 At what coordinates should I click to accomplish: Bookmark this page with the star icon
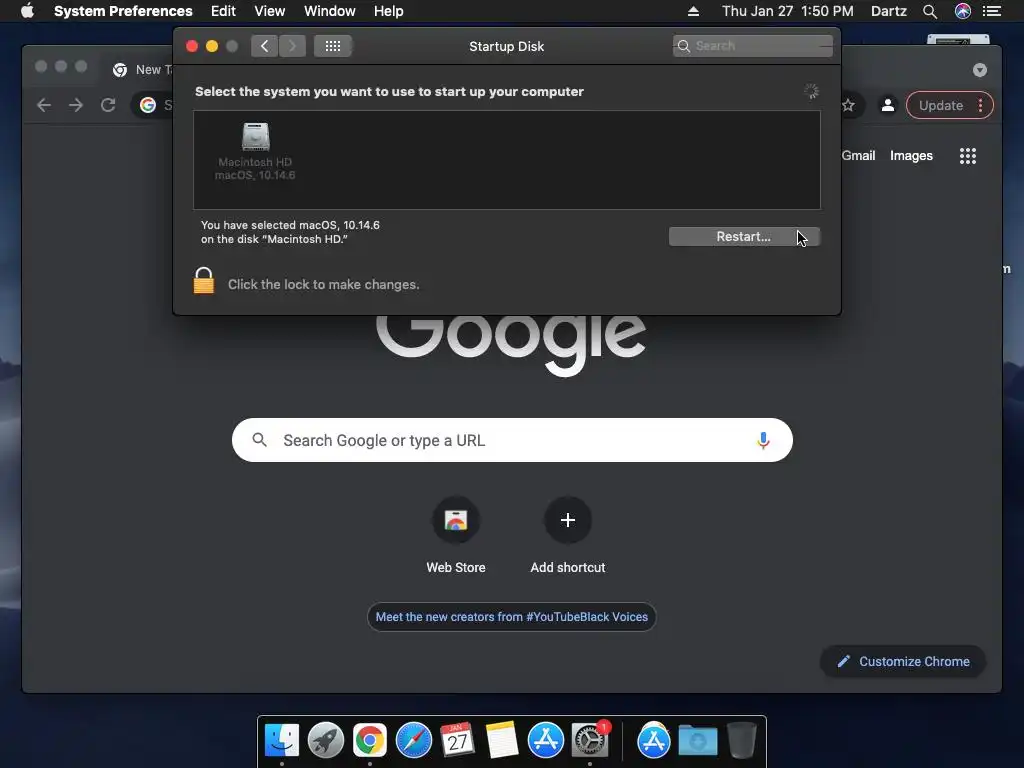point(848,105)
